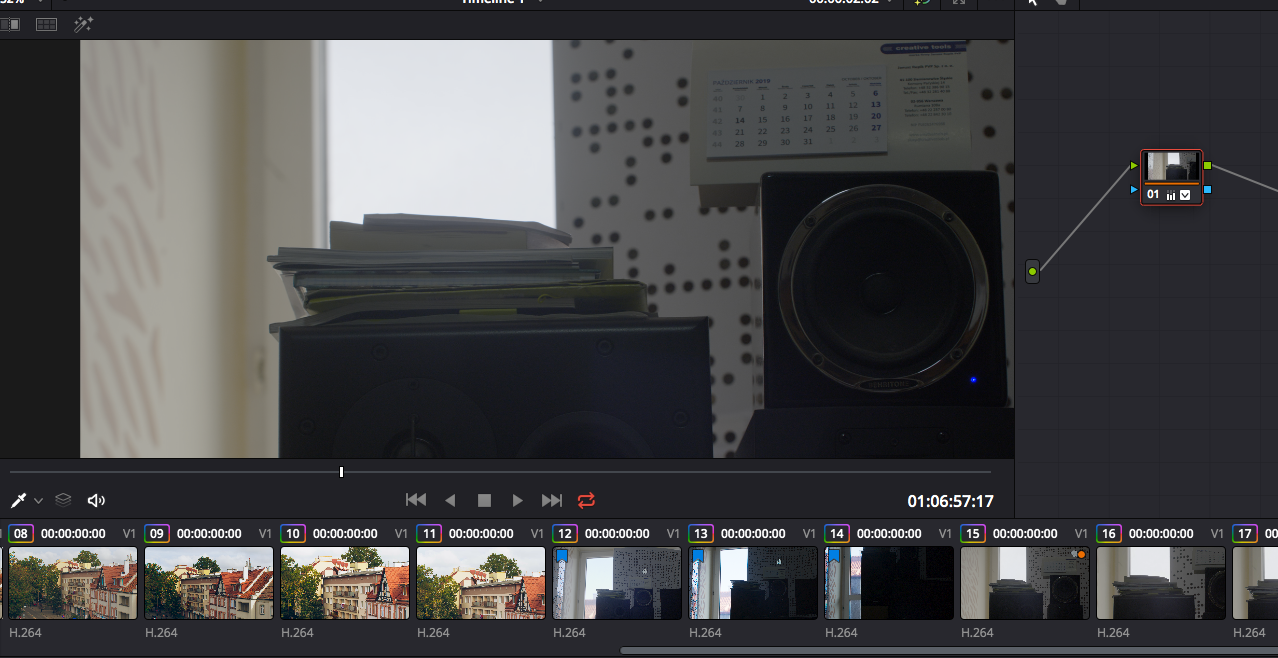Click the magic wand highlight icon

coord(84,24)
